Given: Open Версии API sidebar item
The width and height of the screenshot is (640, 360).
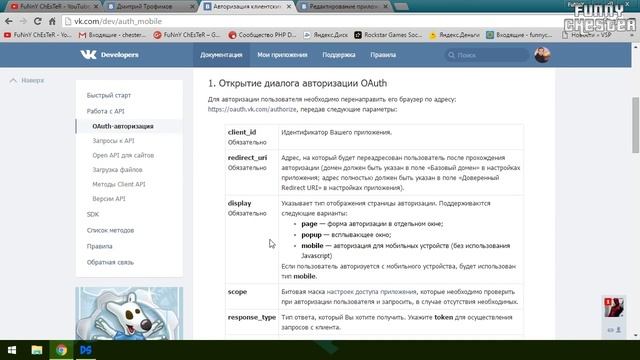Looking at the screenshot, I should point(109,199).
